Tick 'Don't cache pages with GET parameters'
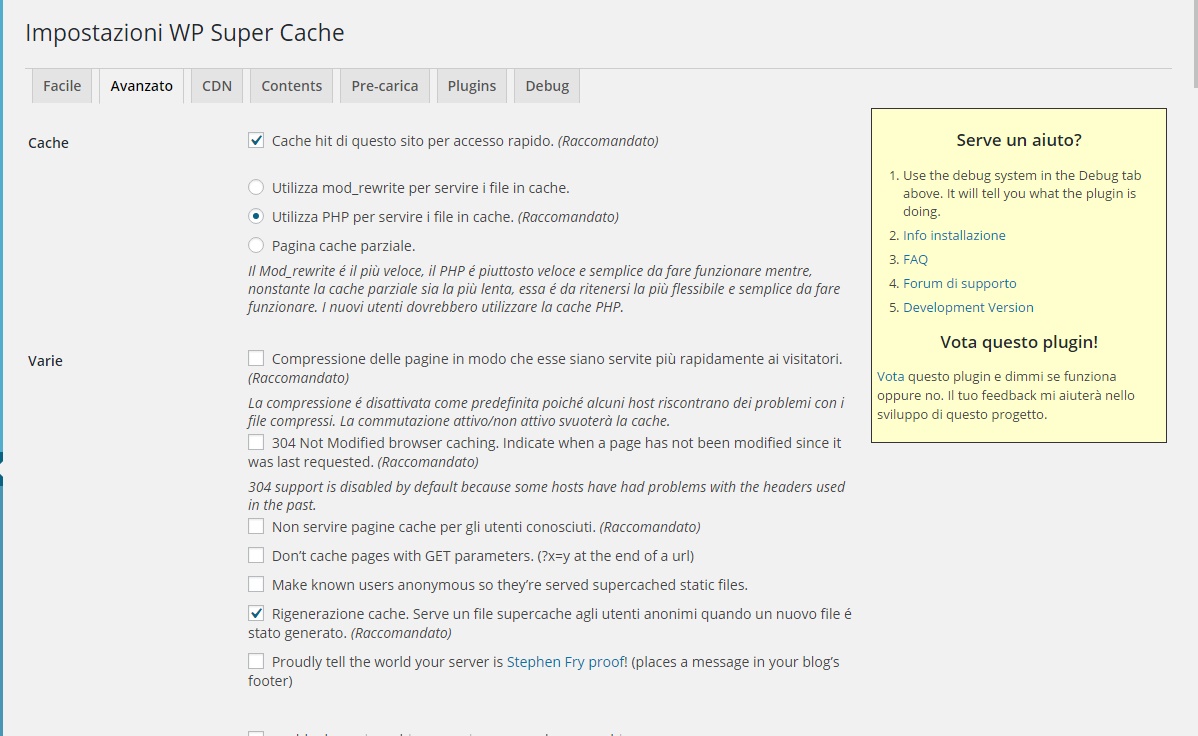 pos(256,555)
